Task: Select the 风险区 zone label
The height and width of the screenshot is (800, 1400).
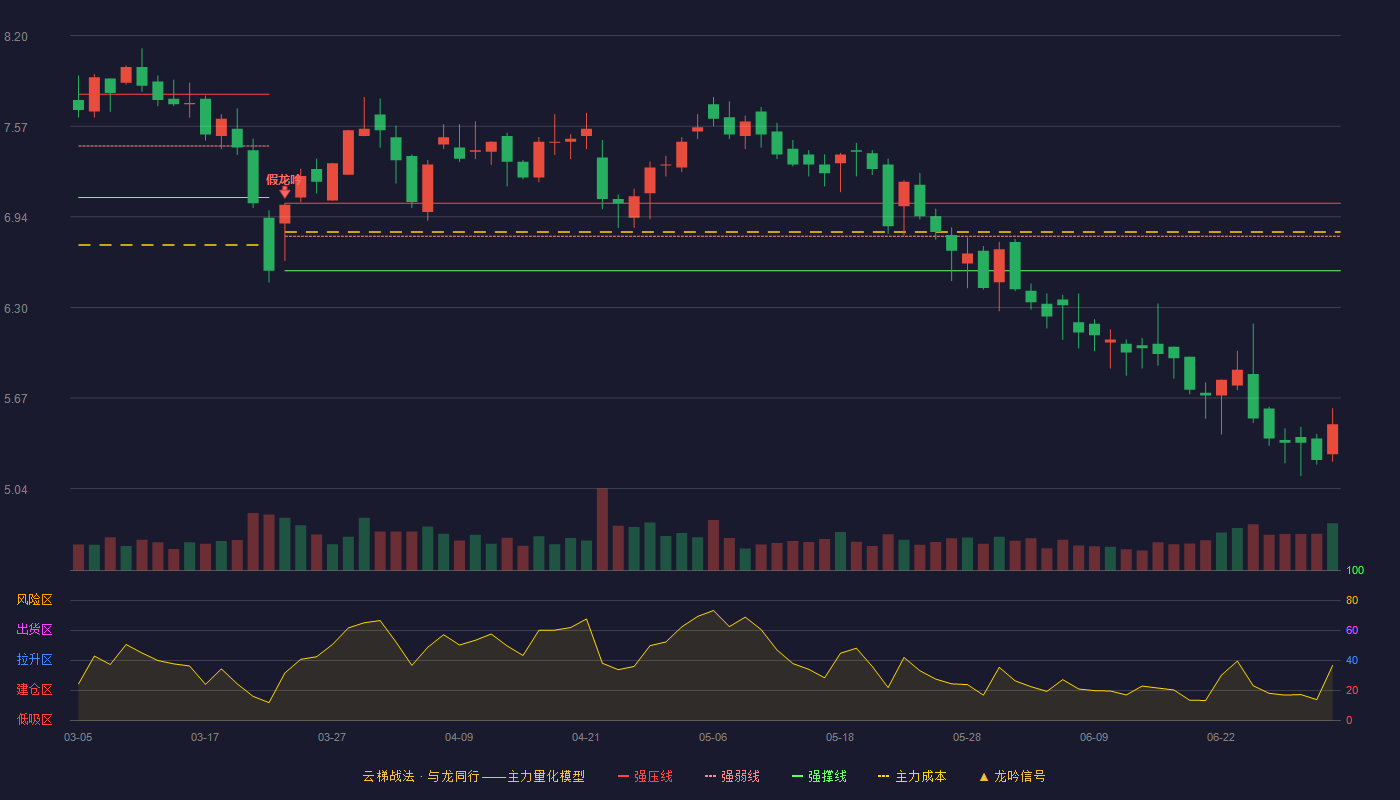Action: tap(34, 600)
